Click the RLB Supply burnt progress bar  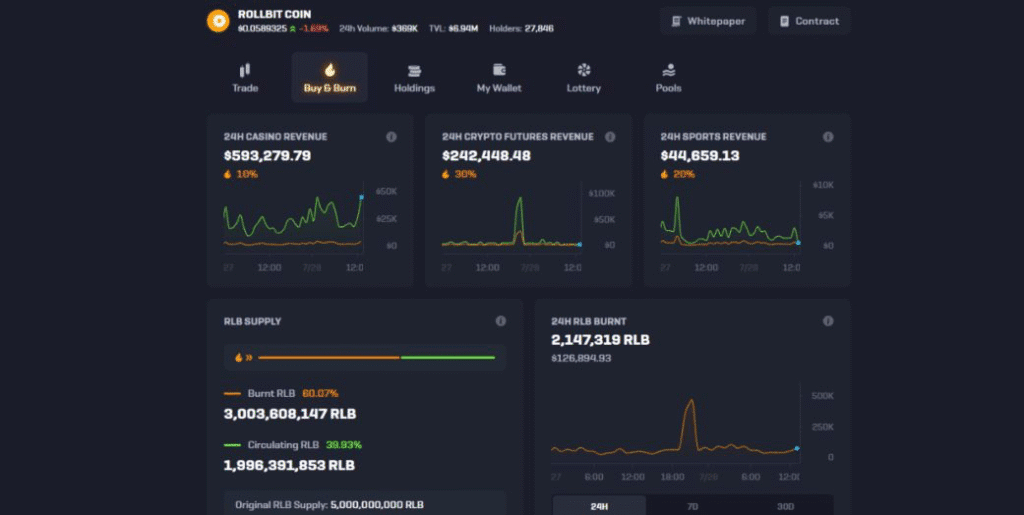pyautogui.click(x=328, y=357)
